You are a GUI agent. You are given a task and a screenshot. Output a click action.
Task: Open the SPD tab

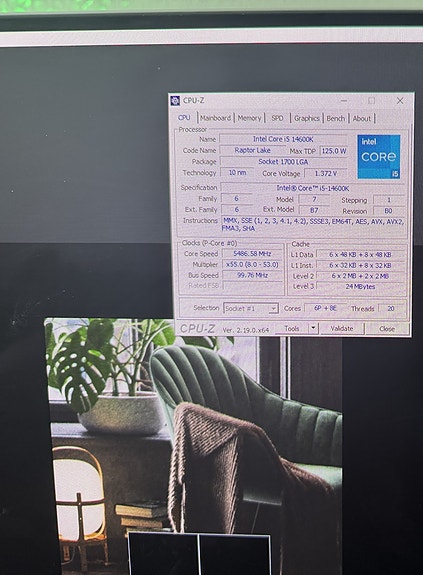(277, 118)
